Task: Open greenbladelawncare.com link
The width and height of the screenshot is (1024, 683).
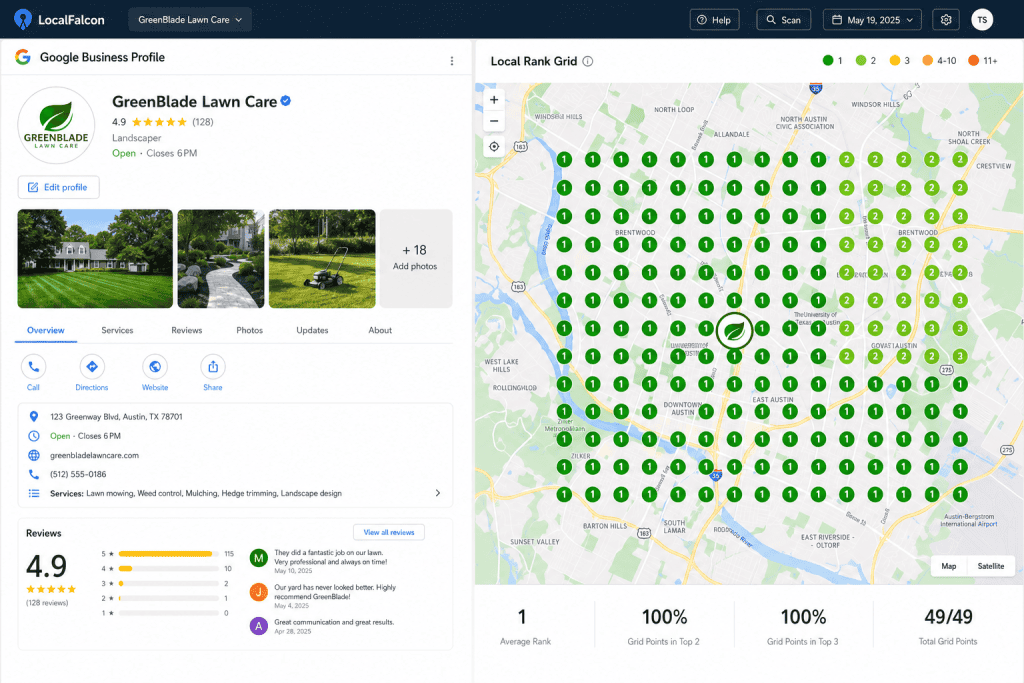Action: (x=95, y=455)
